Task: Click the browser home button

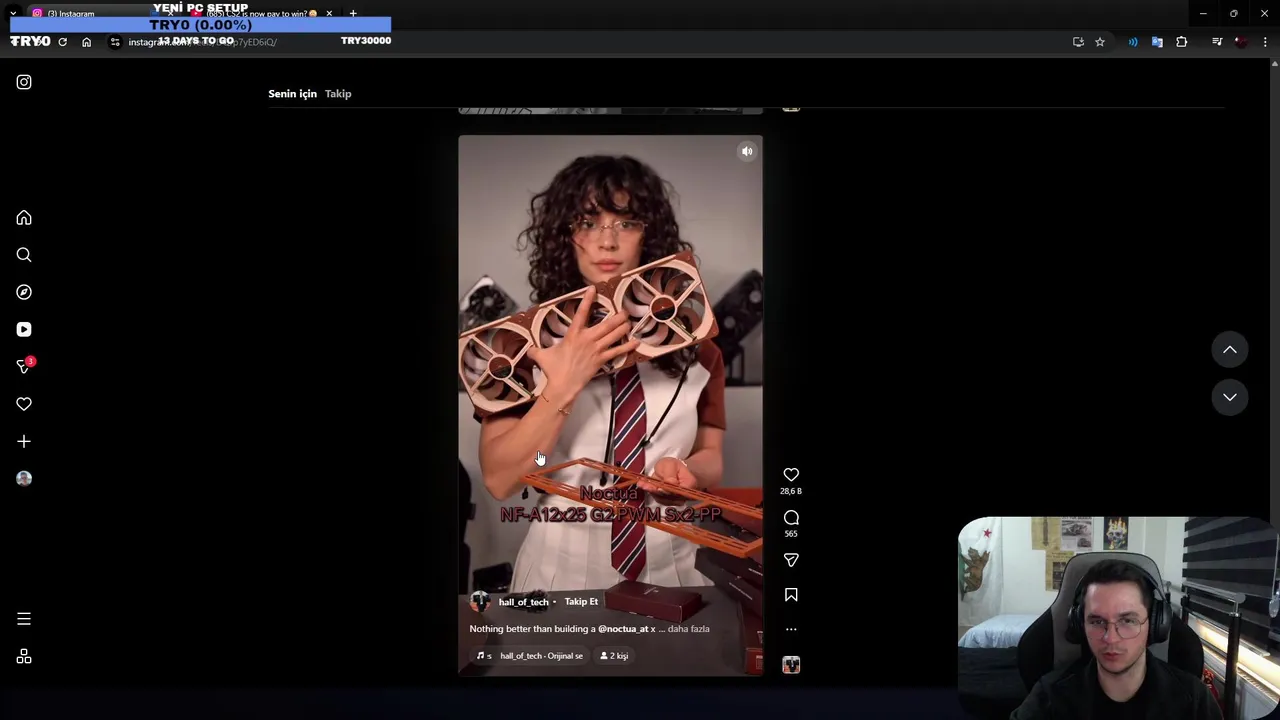Action: (x=86, y=42)
